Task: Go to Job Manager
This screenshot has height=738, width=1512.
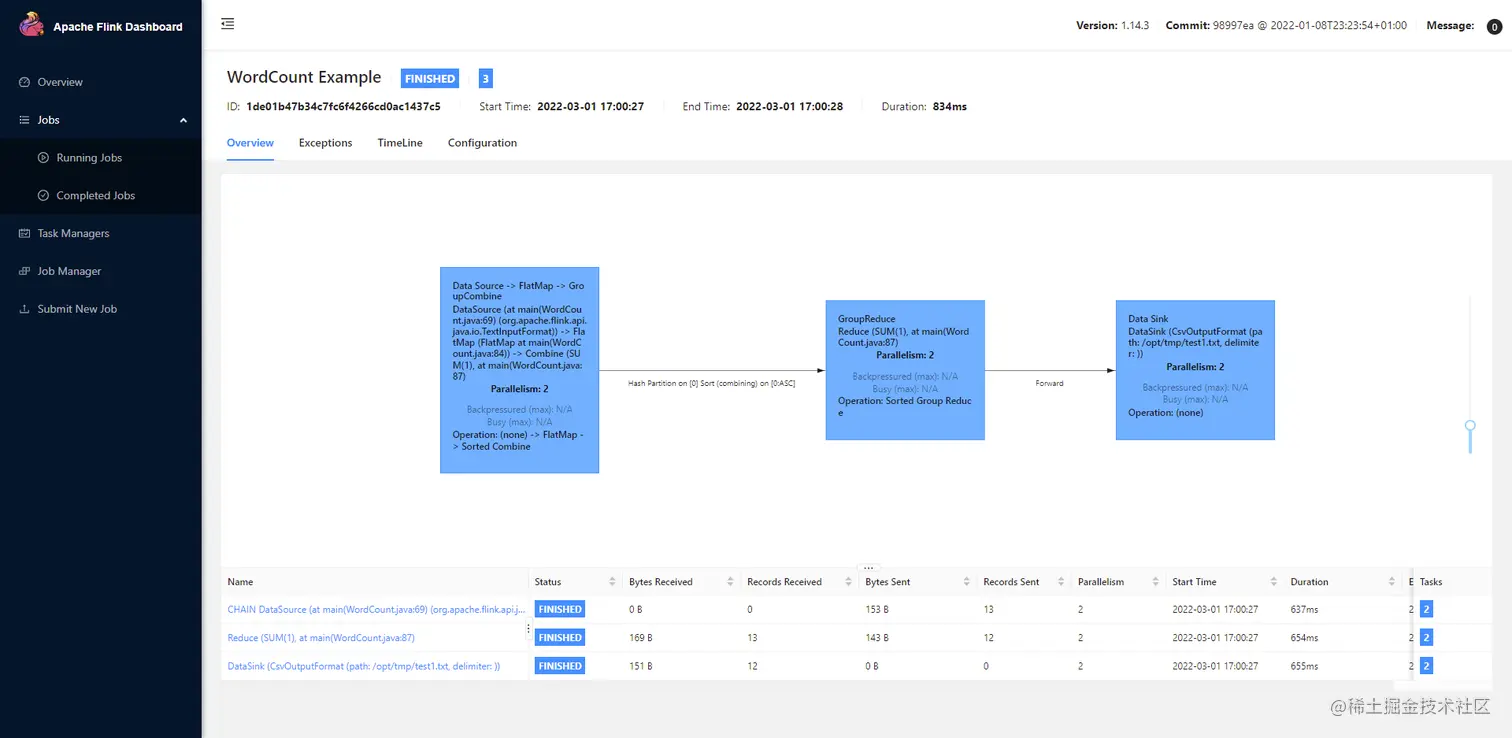Action: 69,271
